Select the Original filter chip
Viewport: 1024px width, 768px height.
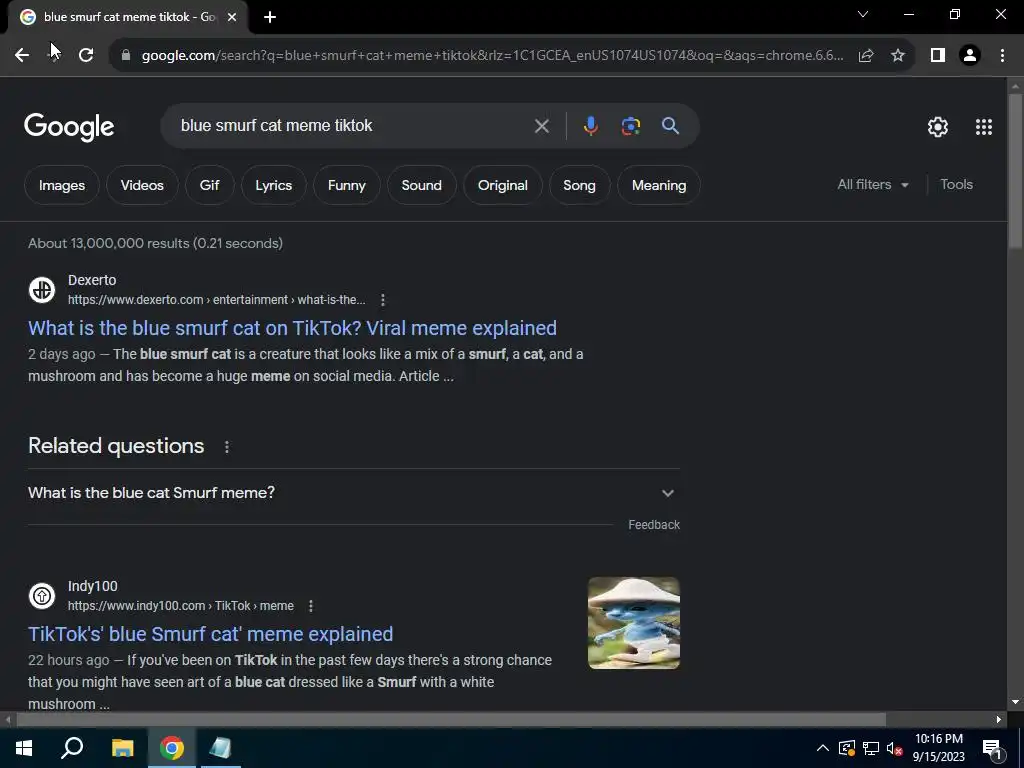point(503,185)
